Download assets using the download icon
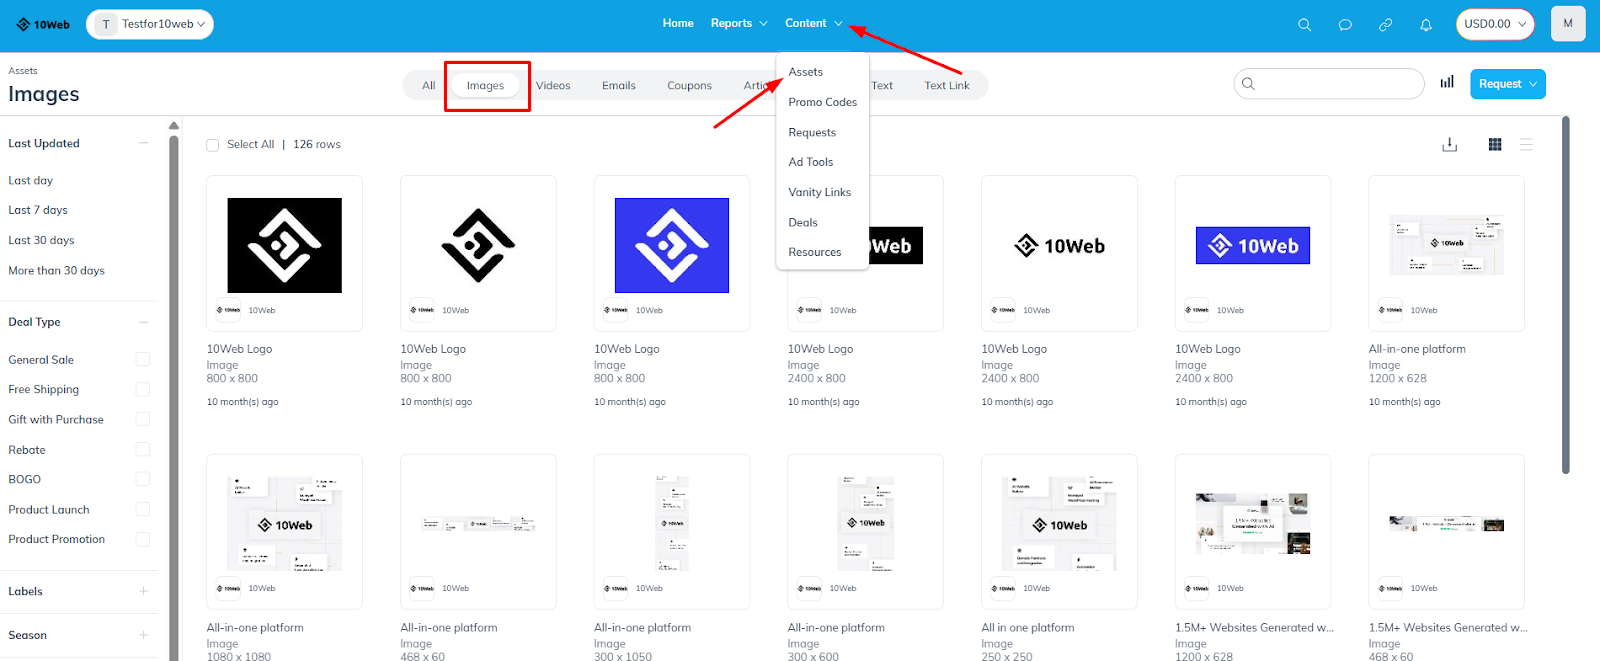 pyautogui.click(x=1450, y=145)
